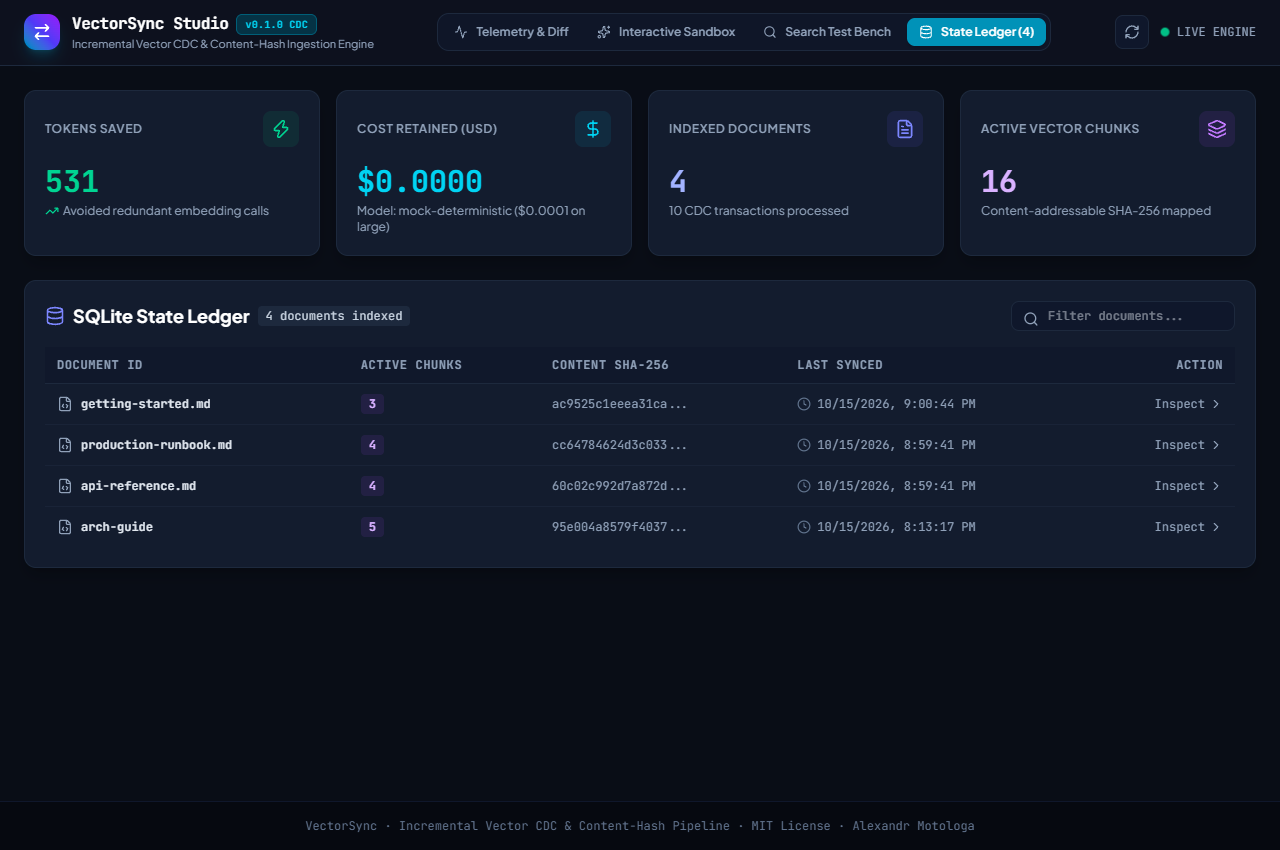
Task: Click the Content SHA-256 column header
Action: pos(610,365)
